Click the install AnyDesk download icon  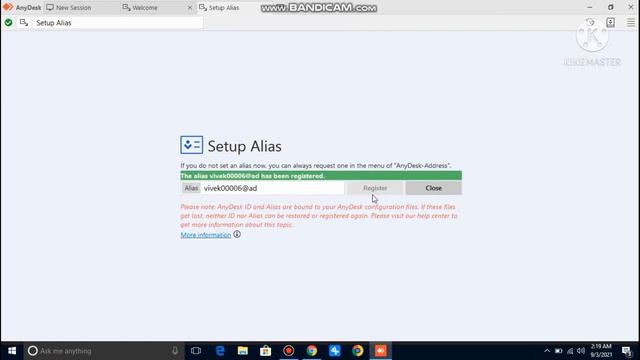coord(610,22)
